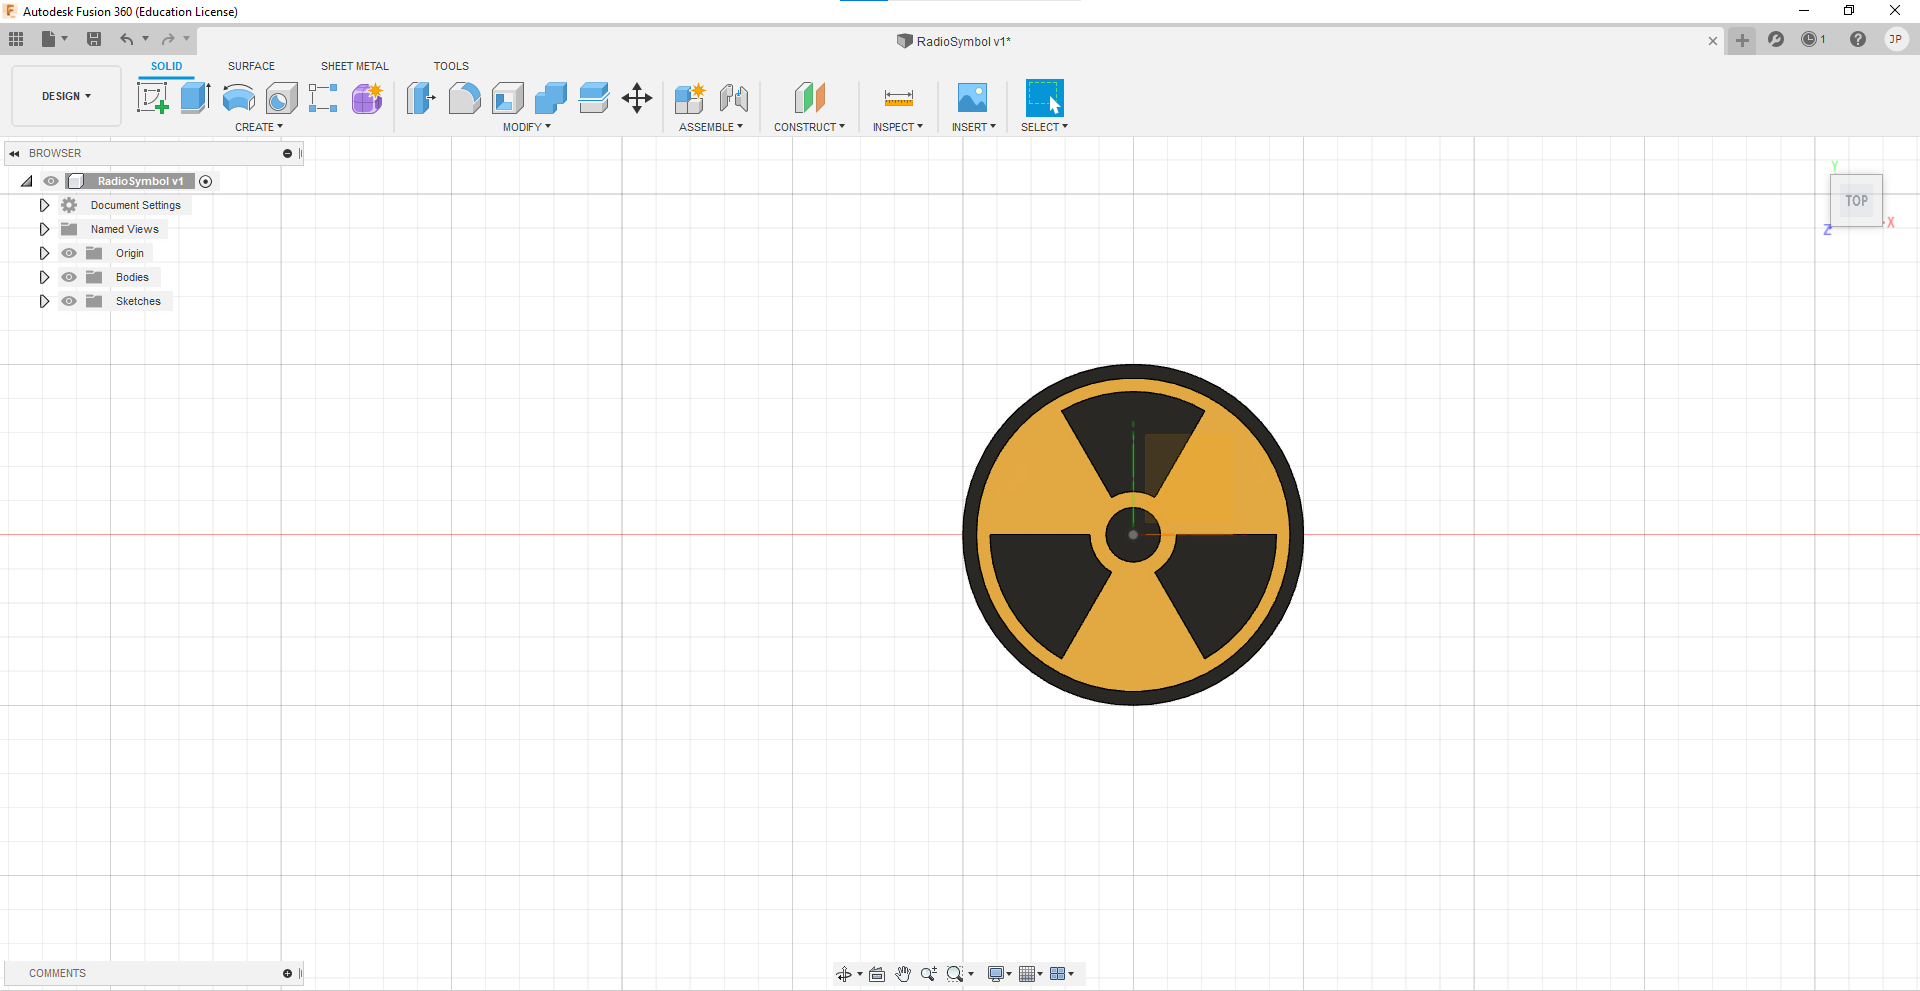This screenshot has height=991, width=1920.
Task: Toggle visibility of Bodies folder
Action: [69, 277]
